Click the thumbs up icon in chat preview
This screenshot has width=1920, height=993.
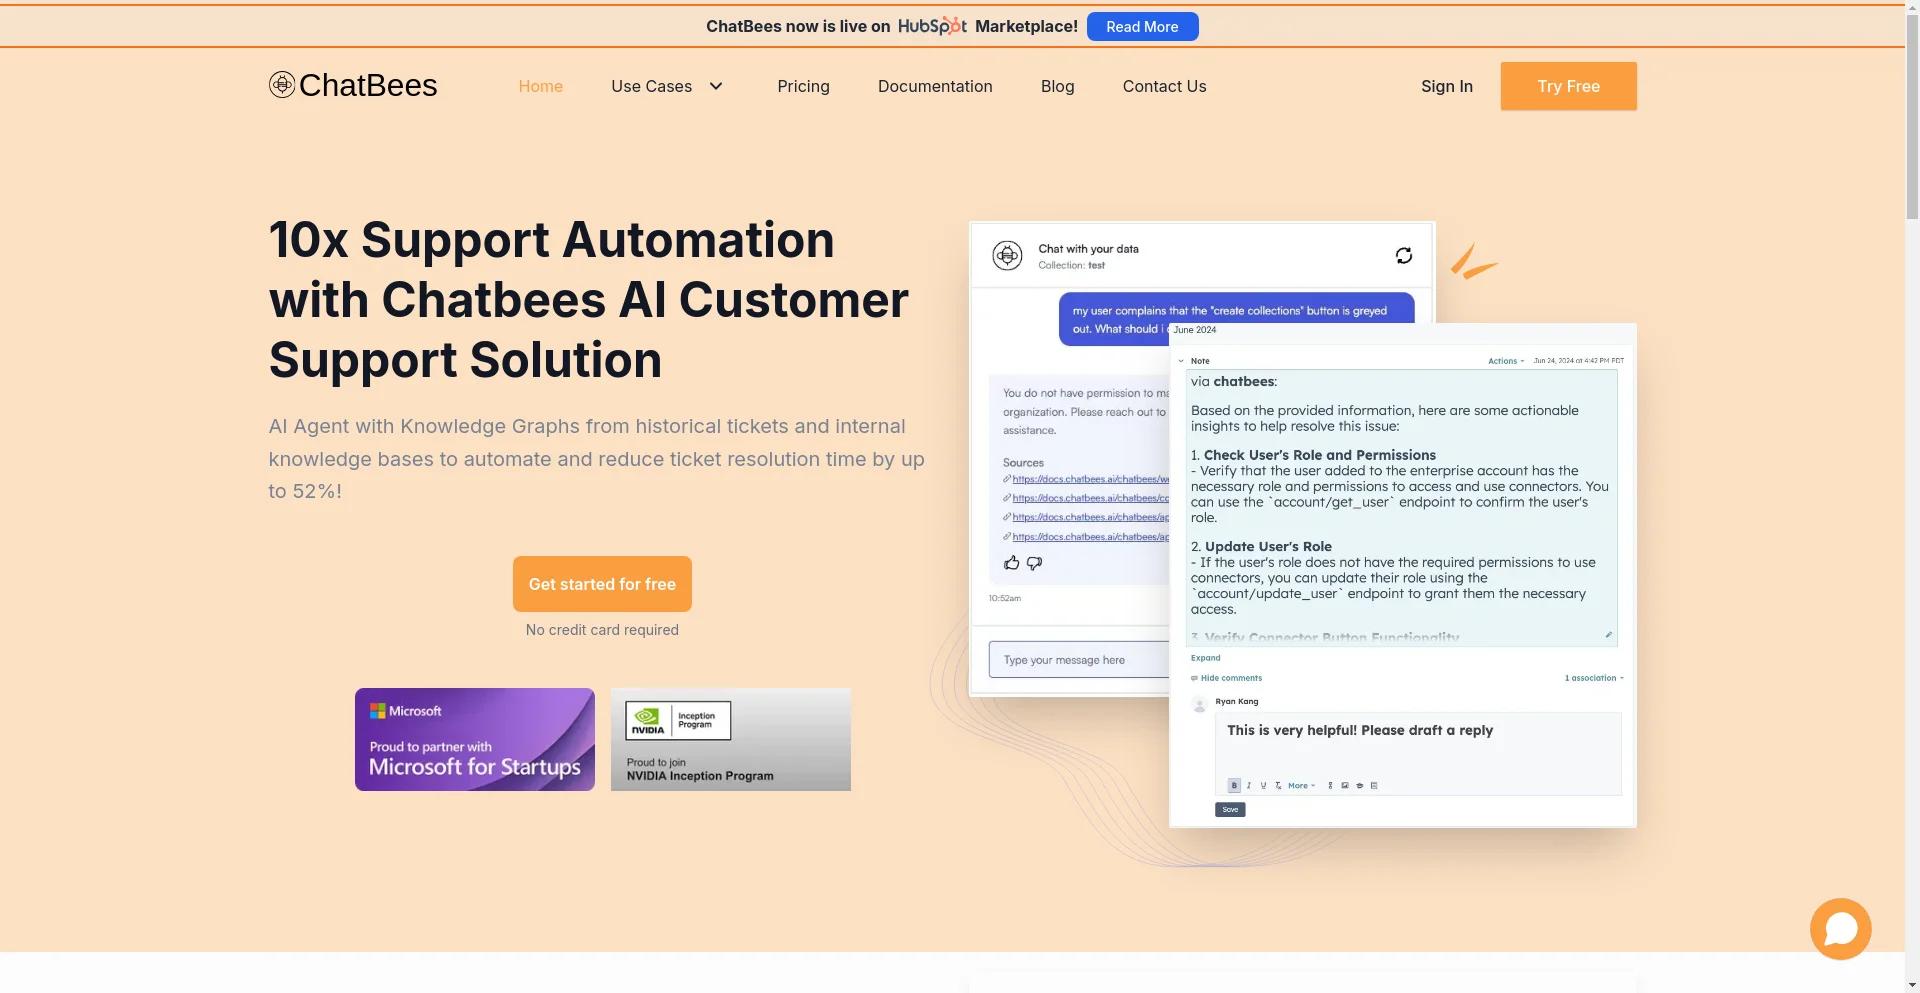pos(1012,563)
